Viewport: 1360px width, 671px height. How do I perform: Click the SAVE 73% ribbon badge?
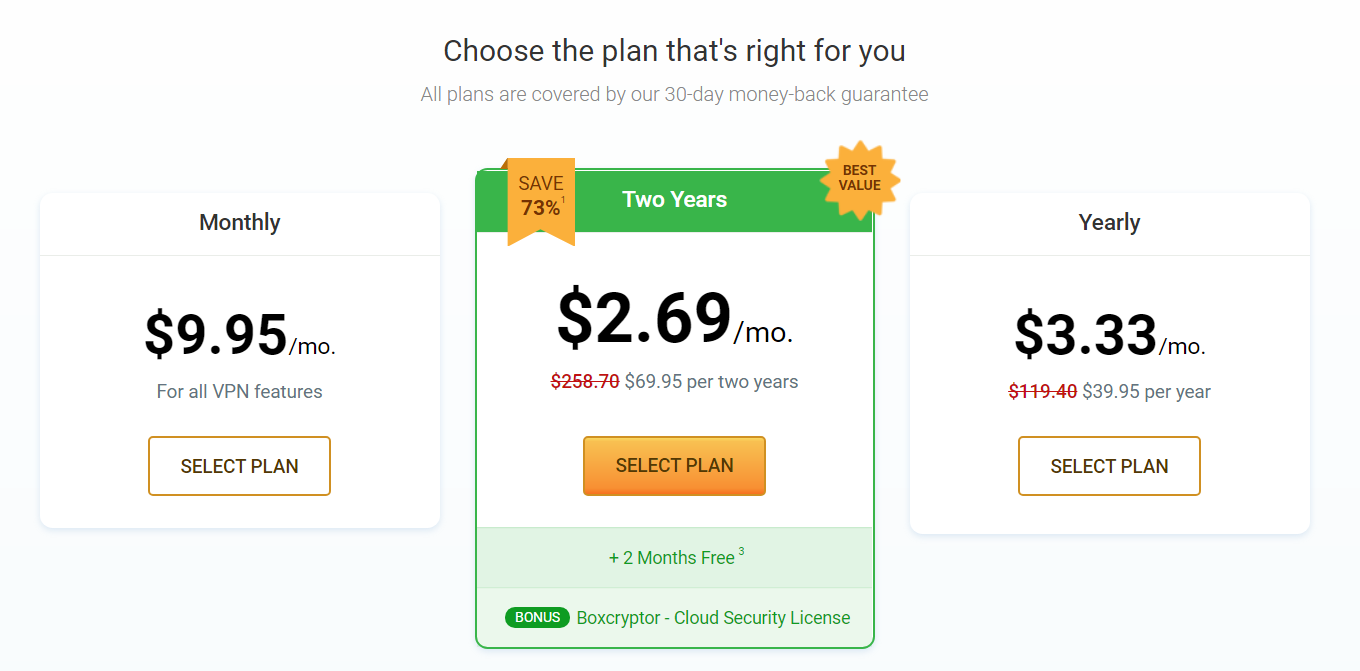pos(543,197)
